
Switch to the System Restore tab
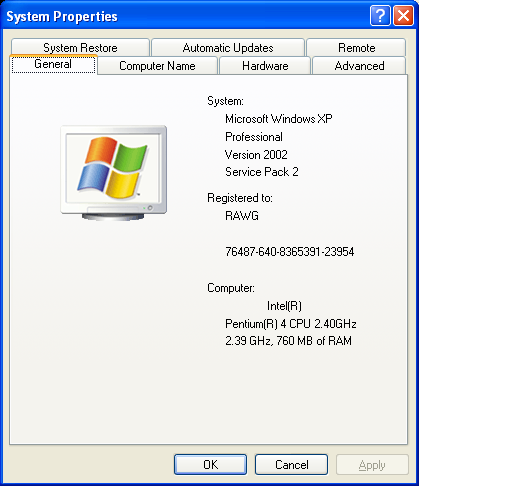(x=80, y=48)
